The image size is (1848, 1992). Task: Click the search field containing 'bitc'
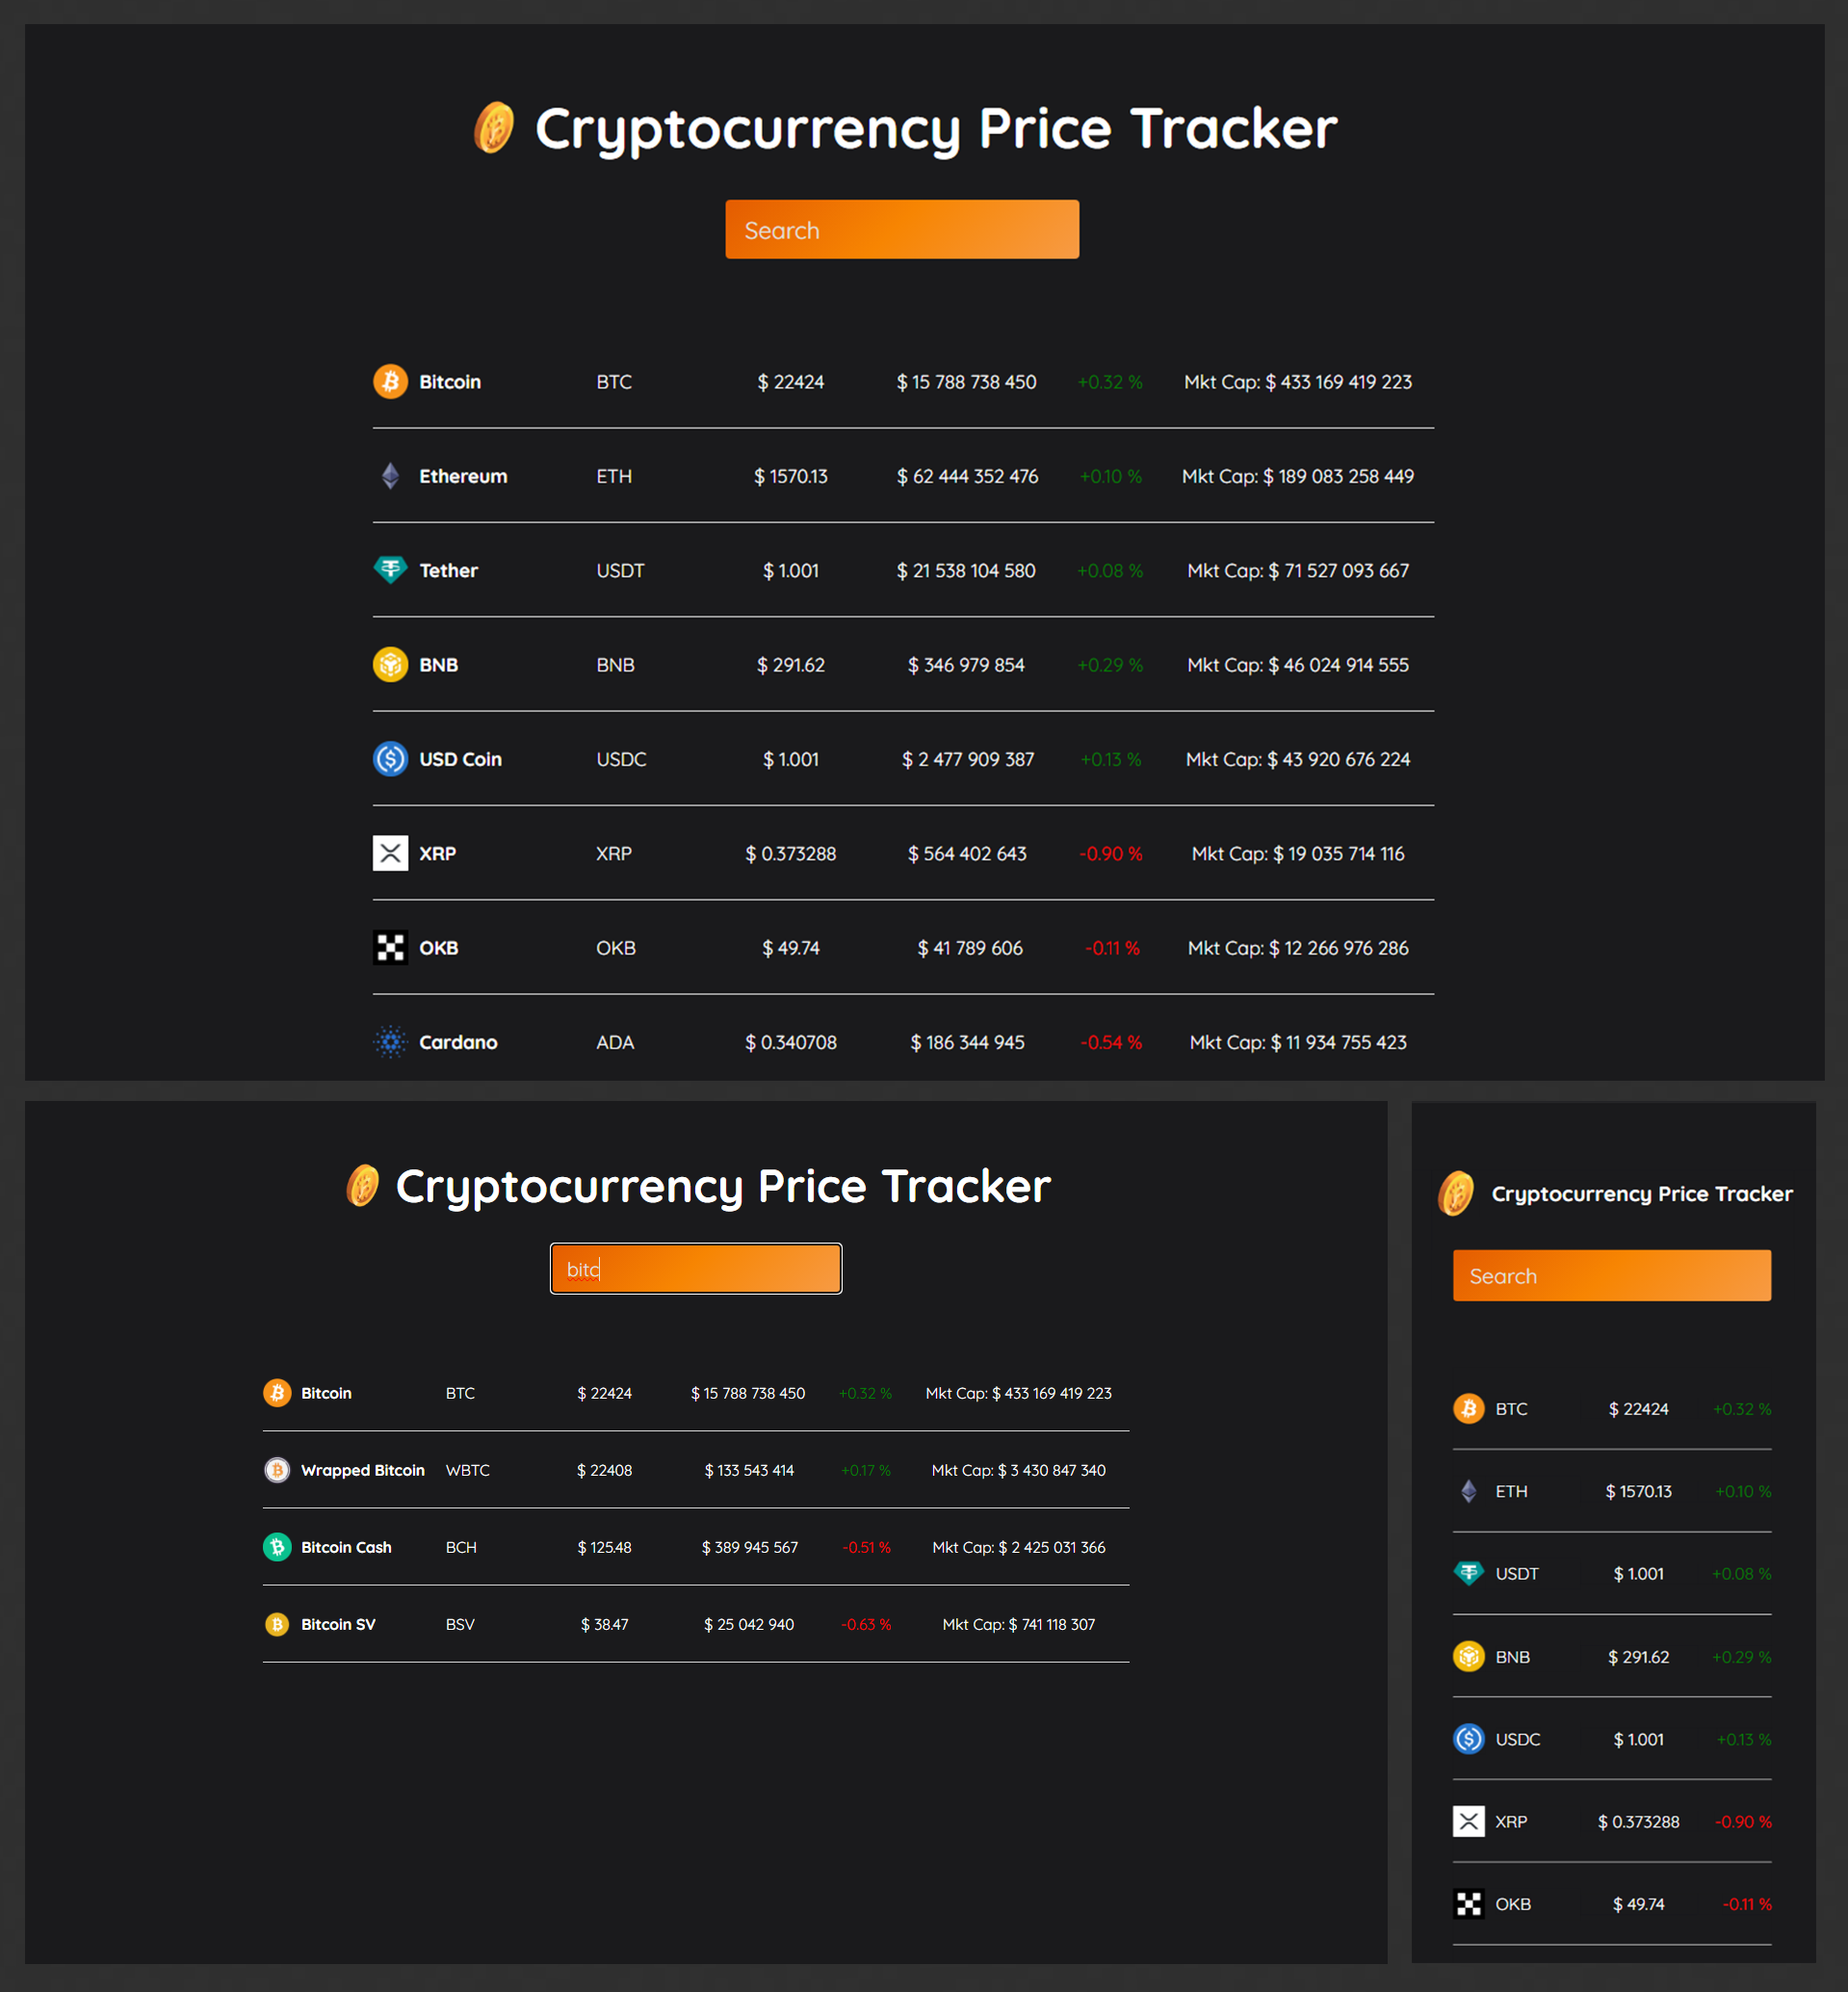coord(695,1268)
